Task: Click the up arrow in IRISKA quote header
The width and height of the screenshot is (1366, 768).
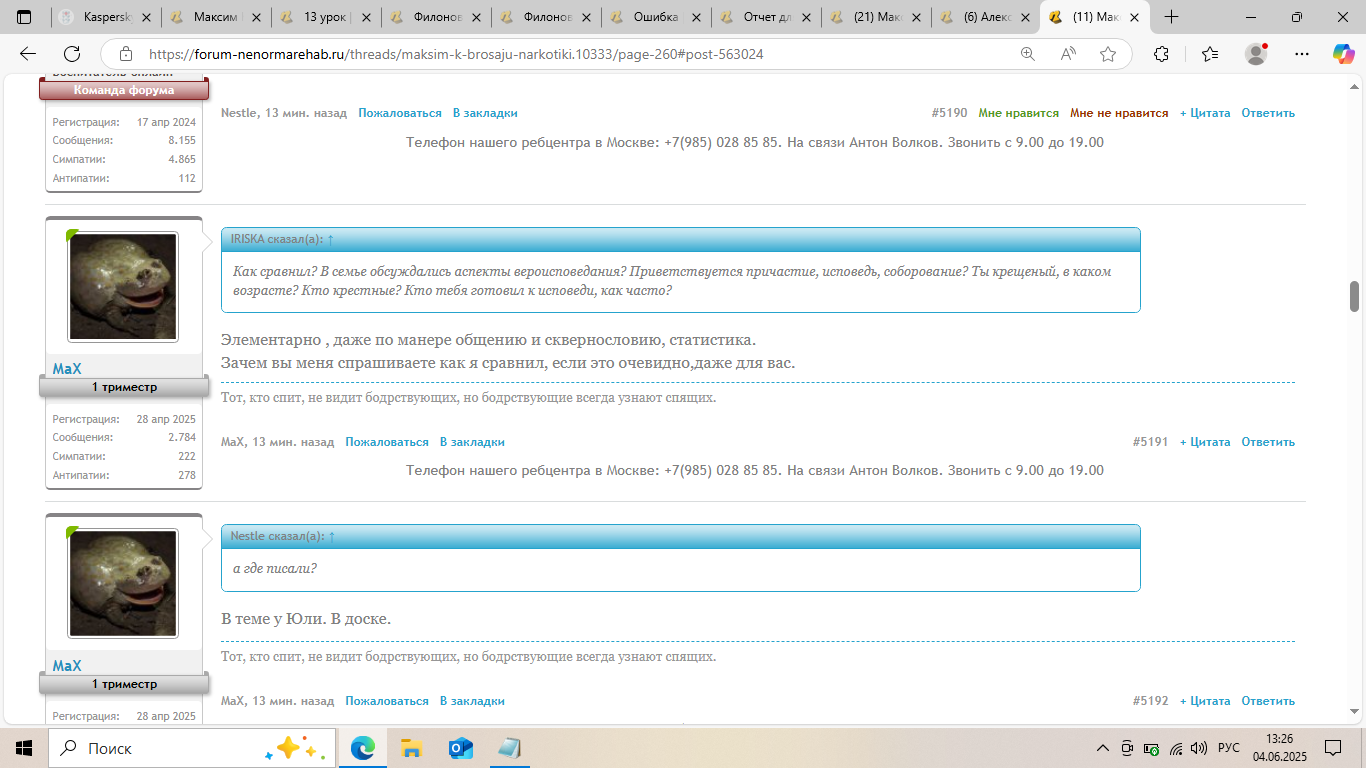Action: pyautogui.click(x=331, y=239)
